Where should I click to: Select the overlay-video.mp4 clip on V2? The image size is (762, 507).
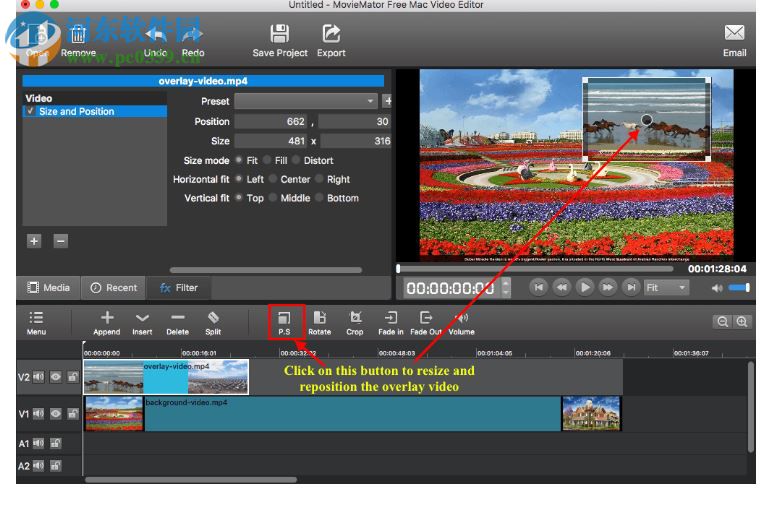(x=166, y=377)
